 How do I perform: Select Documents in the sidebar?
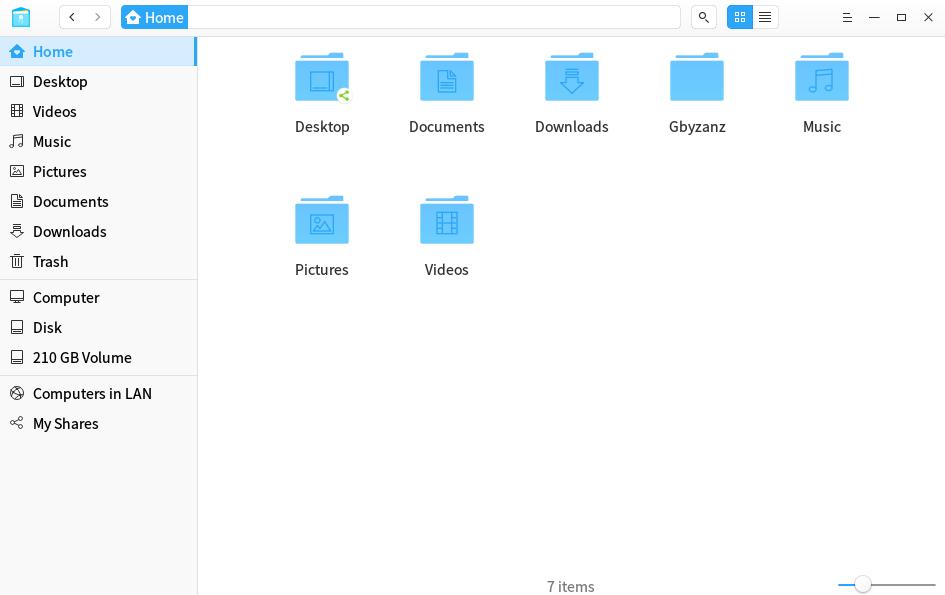(98, 201)
